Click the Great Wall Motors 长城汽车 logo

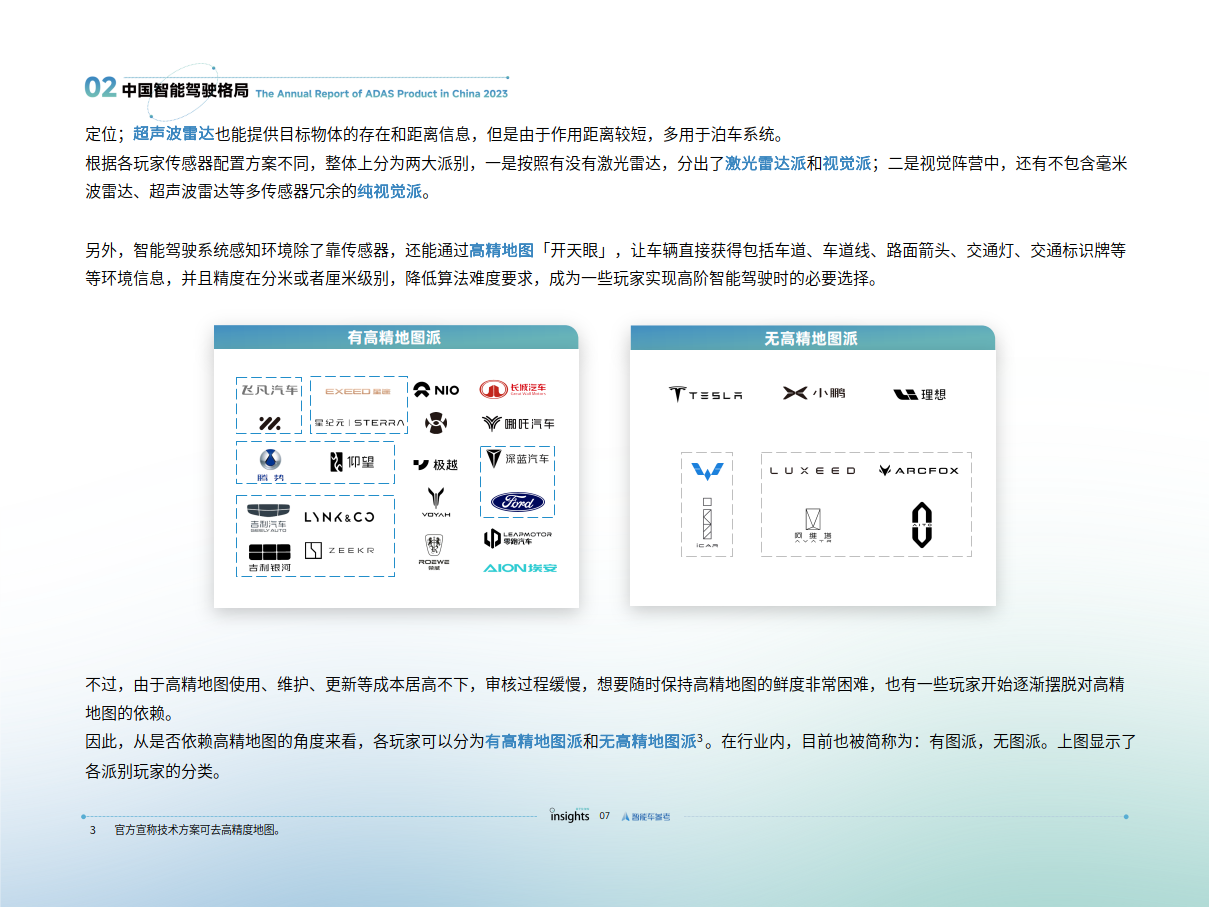click(513, 389)
